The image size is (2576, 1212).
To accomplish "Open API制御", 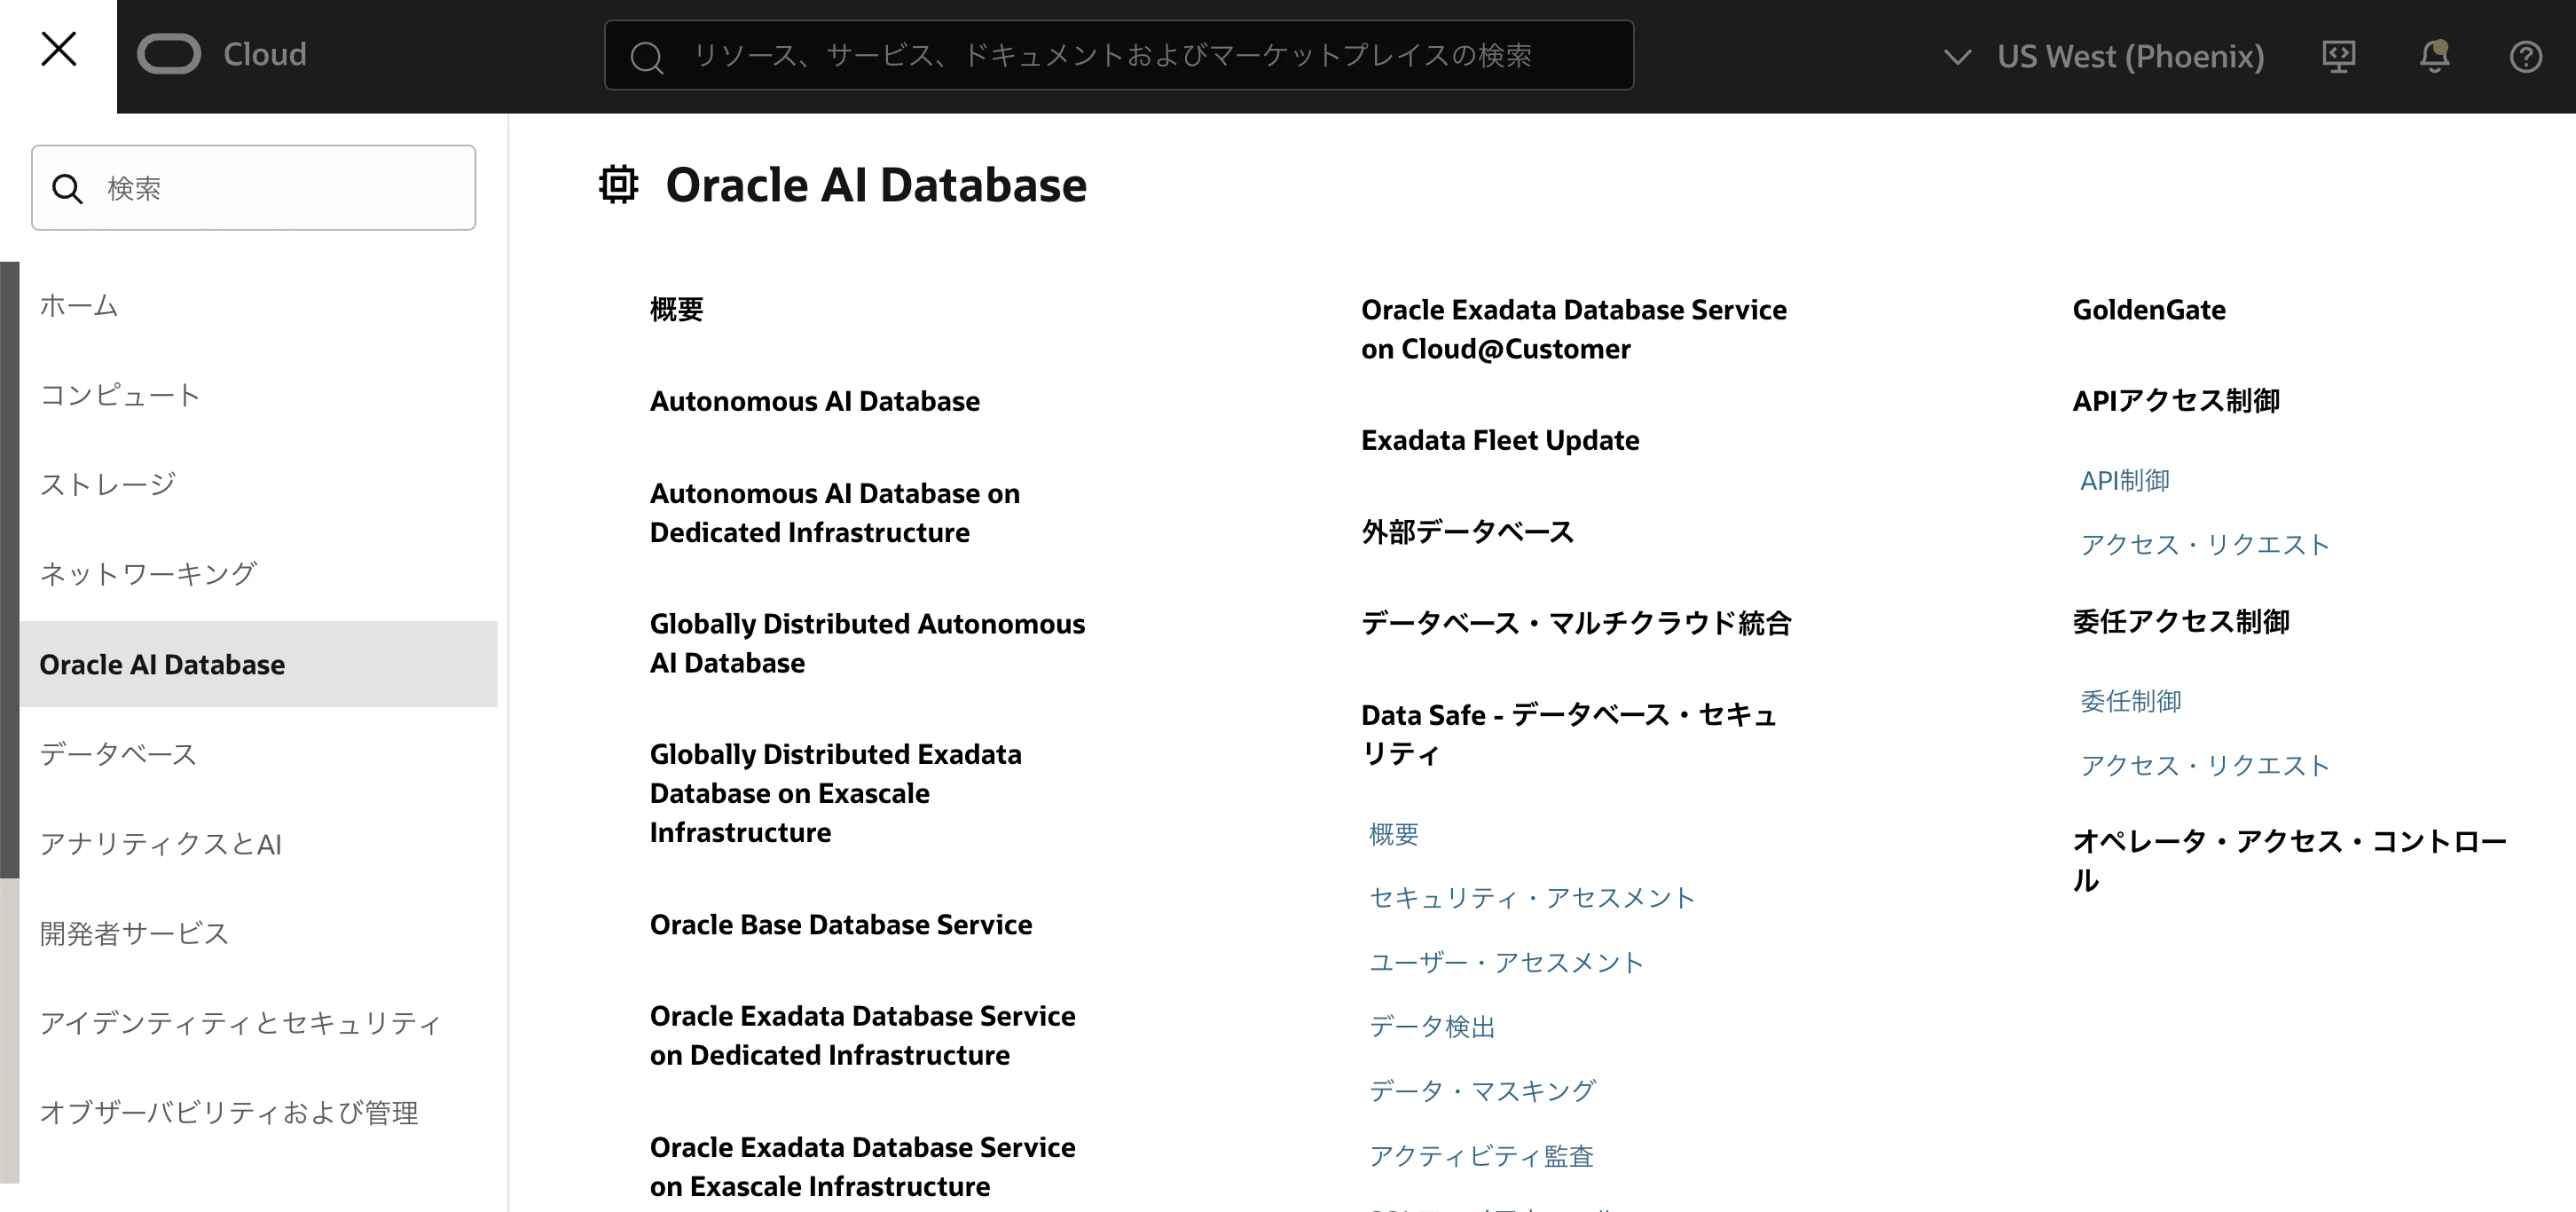I will (2125, 481).
